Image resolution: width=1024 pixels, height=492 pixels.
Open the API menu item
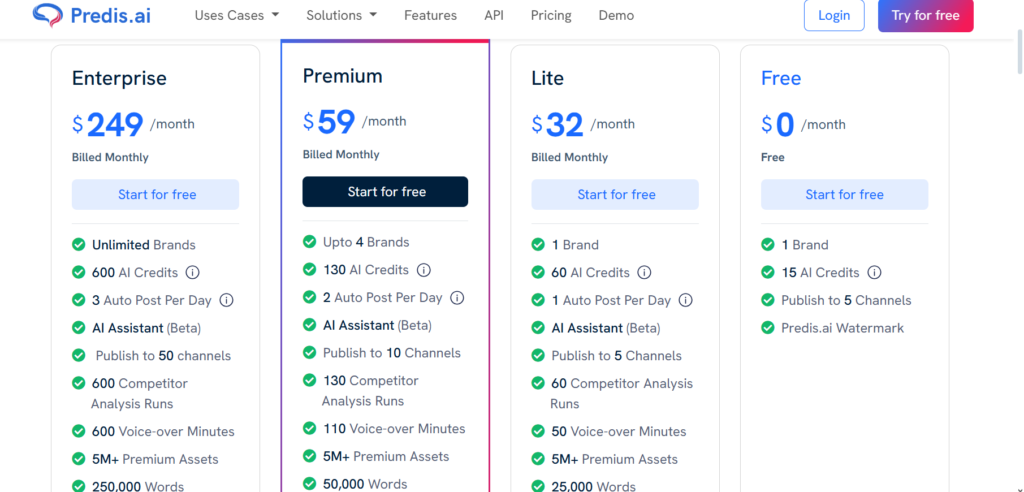tap(494, 15)
